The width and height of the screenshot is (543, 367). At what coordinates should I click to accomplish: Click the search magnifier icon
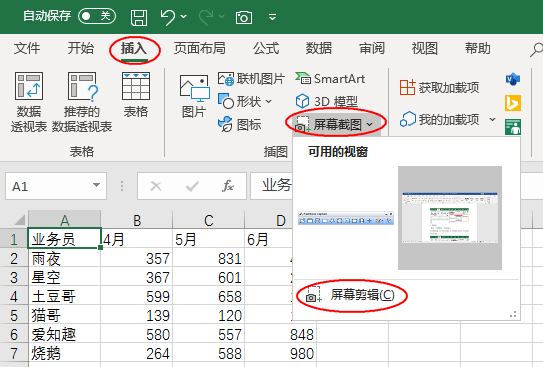pos(536,50)
